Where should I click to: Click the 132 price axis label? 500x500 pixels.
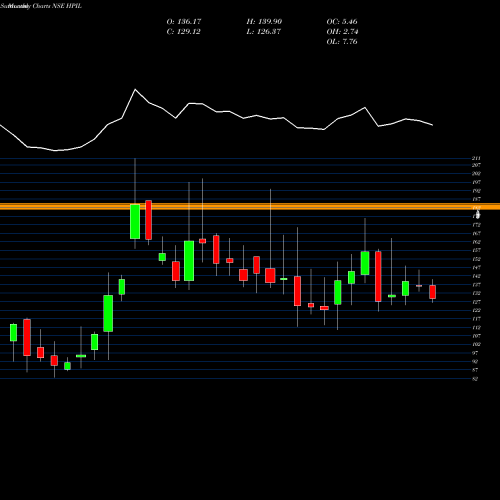476,293
